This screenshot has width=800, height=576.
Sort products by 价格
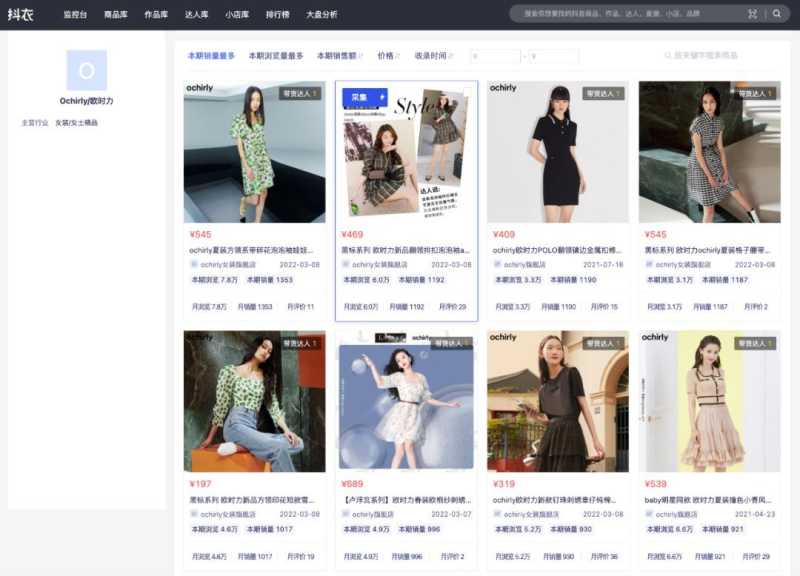[388, 56]
